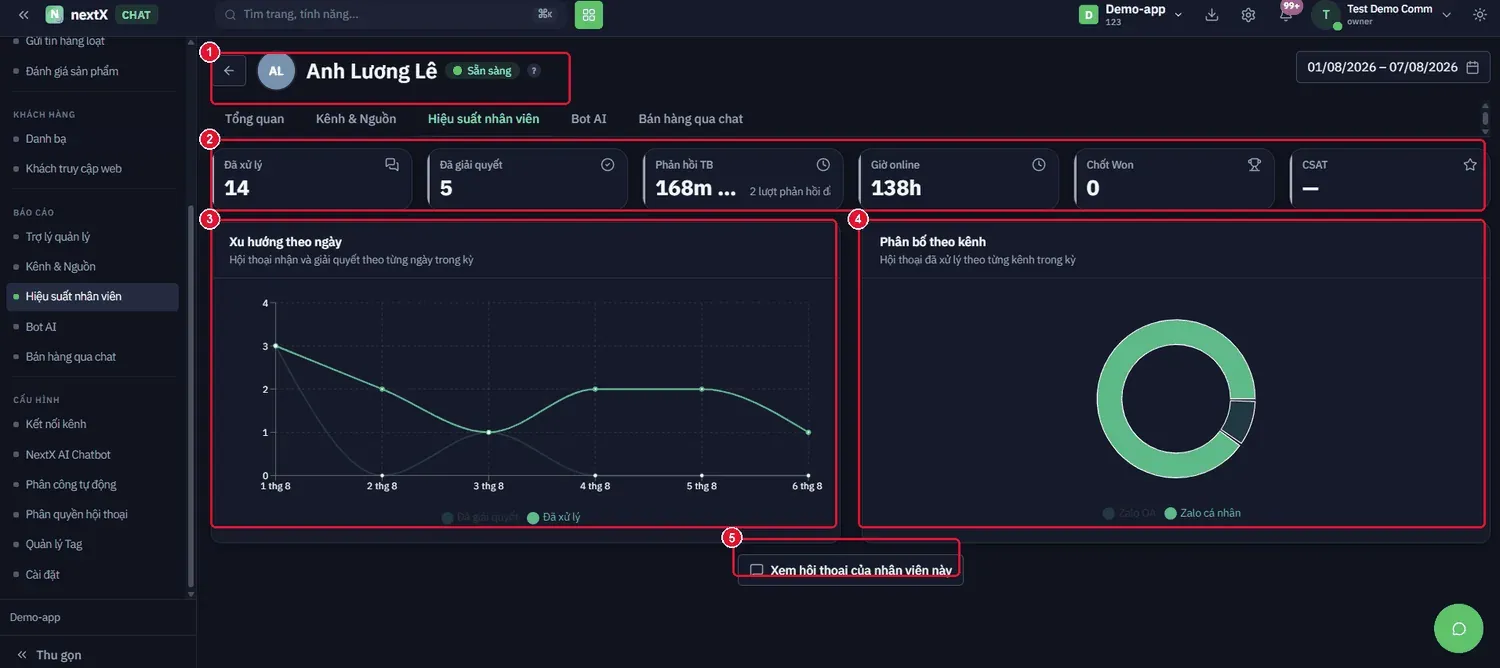Click the clock icon on Giờ online card
Viewport: 1500px width, 668px height.
coord(1039,165)
